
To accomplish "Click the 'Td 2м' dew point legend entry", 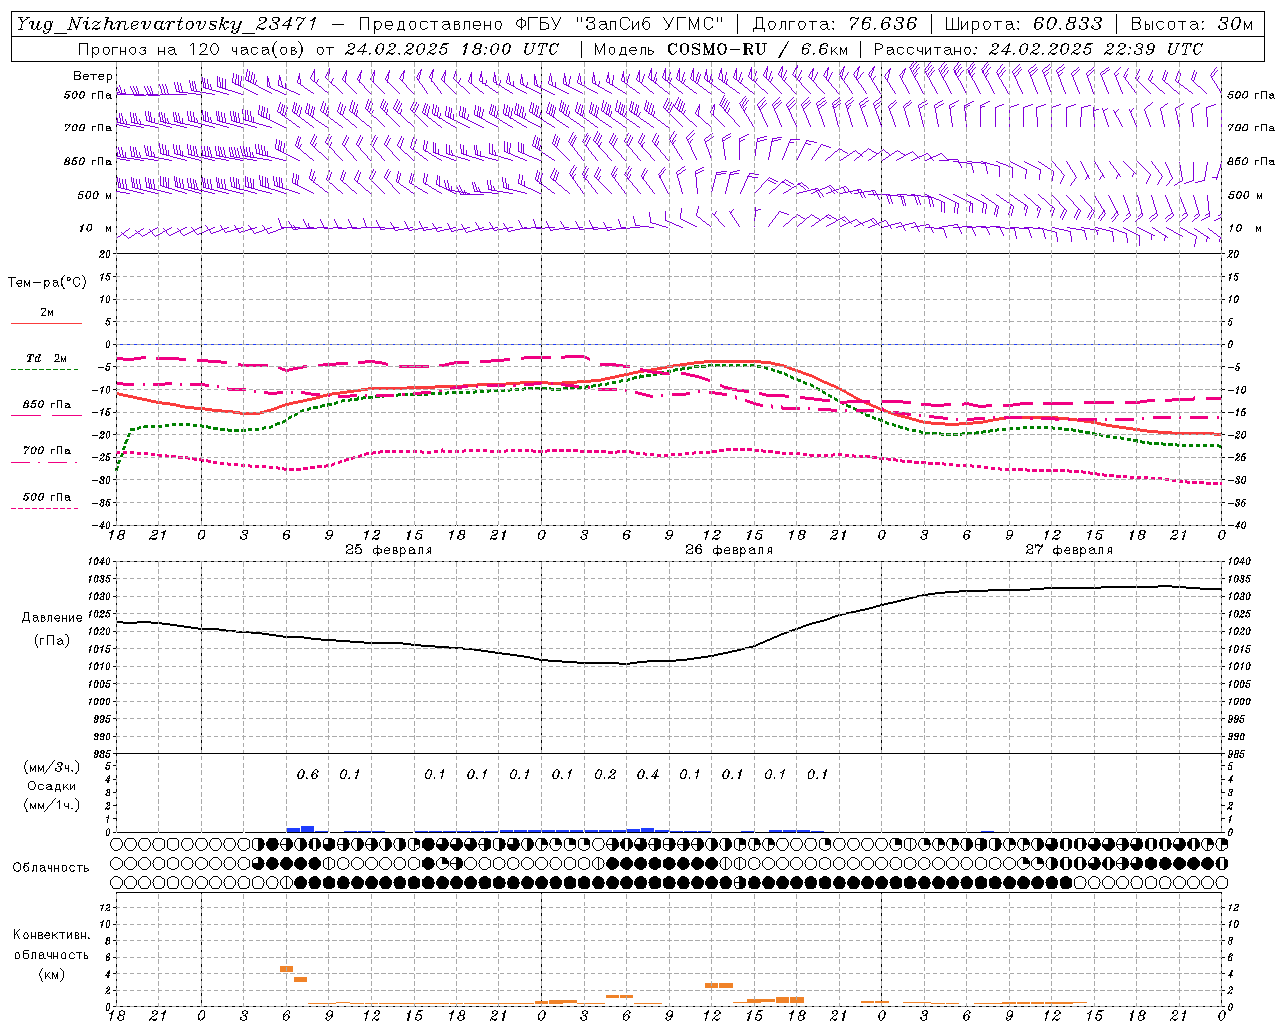I will tap(47, 358).
